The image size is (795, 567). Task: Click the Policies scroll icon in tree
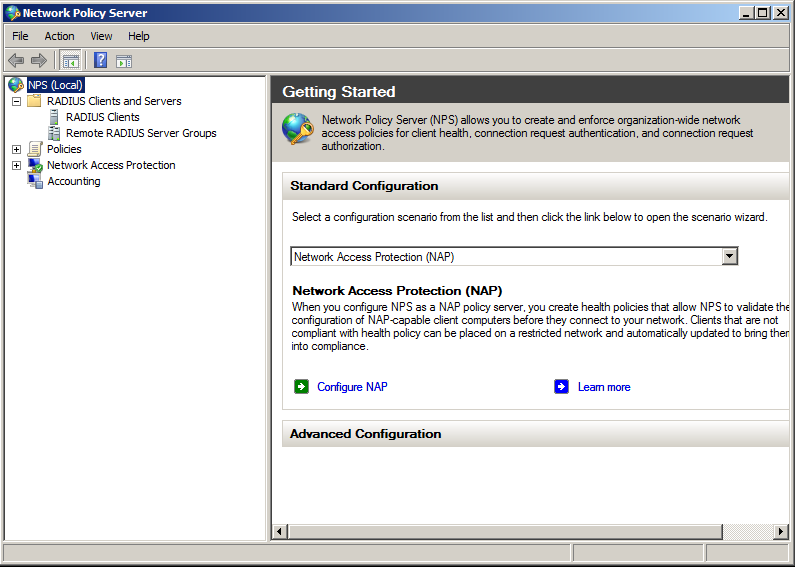tap(35, 149)
